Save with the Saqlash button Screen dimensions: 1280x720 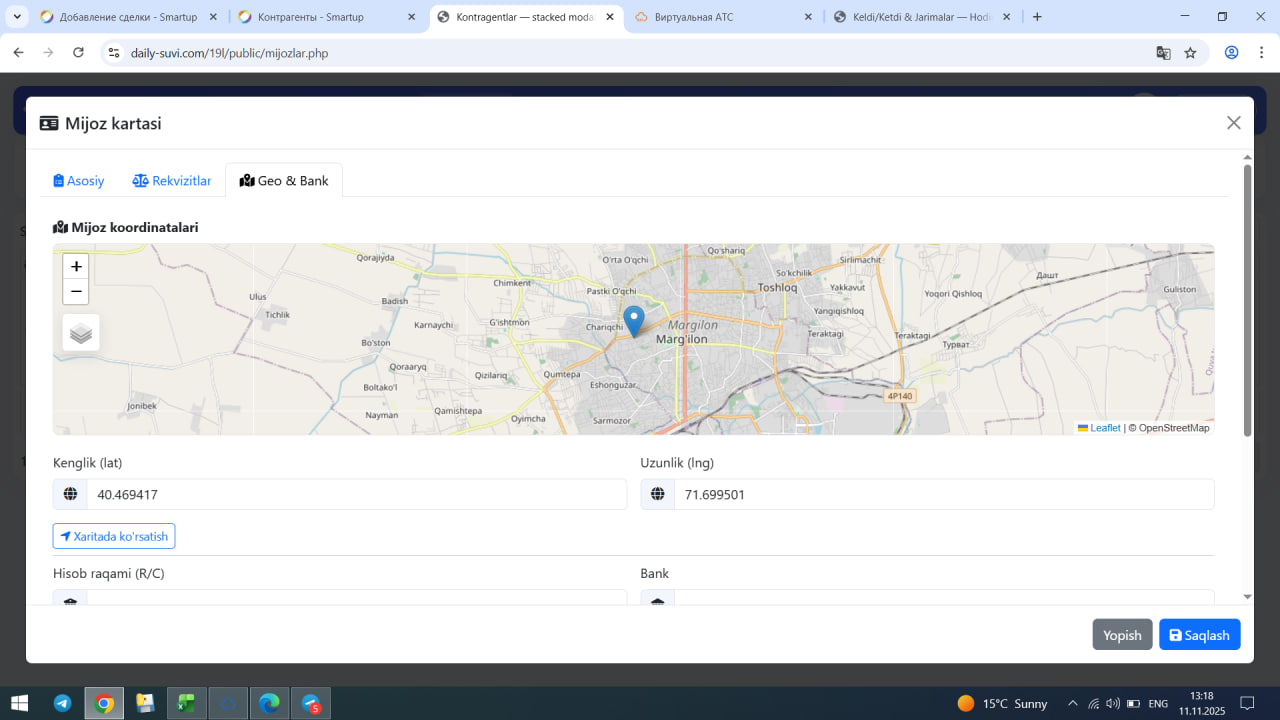pyautogui.click(x=1199, y=635)
